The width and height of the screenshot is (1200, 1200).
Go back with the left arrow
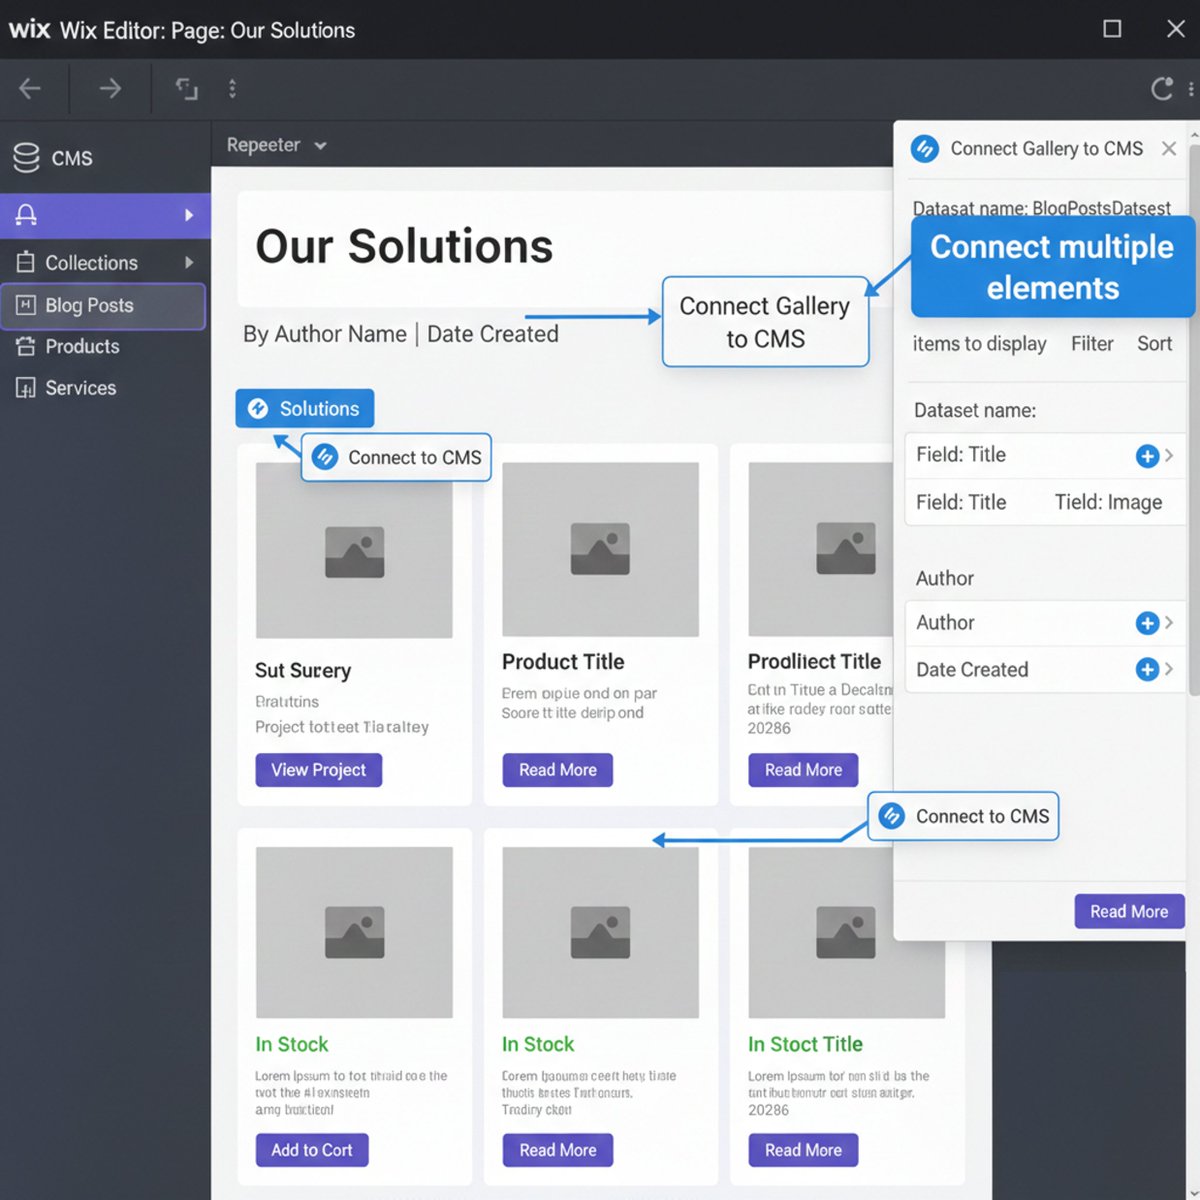coord(30,89)
